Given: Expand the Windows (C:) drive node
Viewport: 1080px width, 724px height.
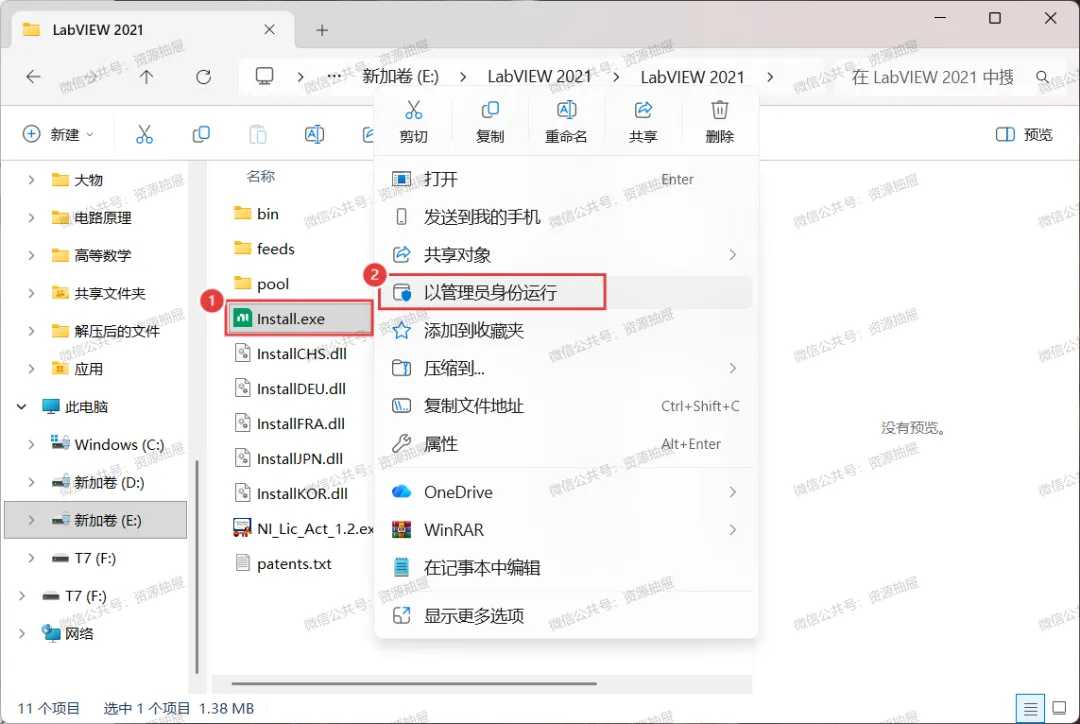Looking at the screenshot, I should coord(30,444).
